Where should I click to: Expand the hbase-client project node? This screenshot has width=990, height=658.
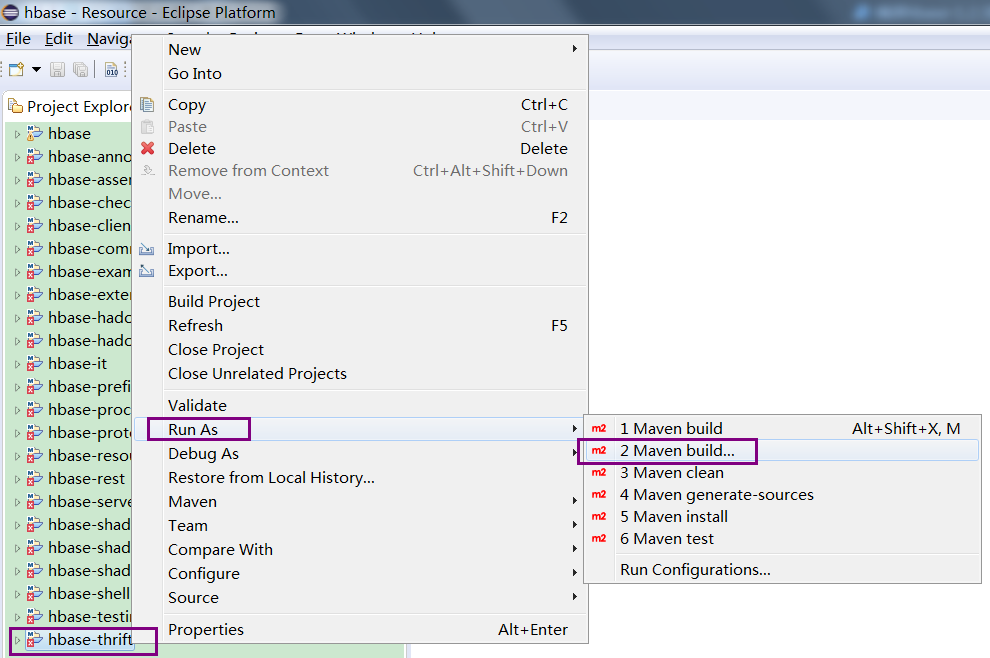(17, 226)
